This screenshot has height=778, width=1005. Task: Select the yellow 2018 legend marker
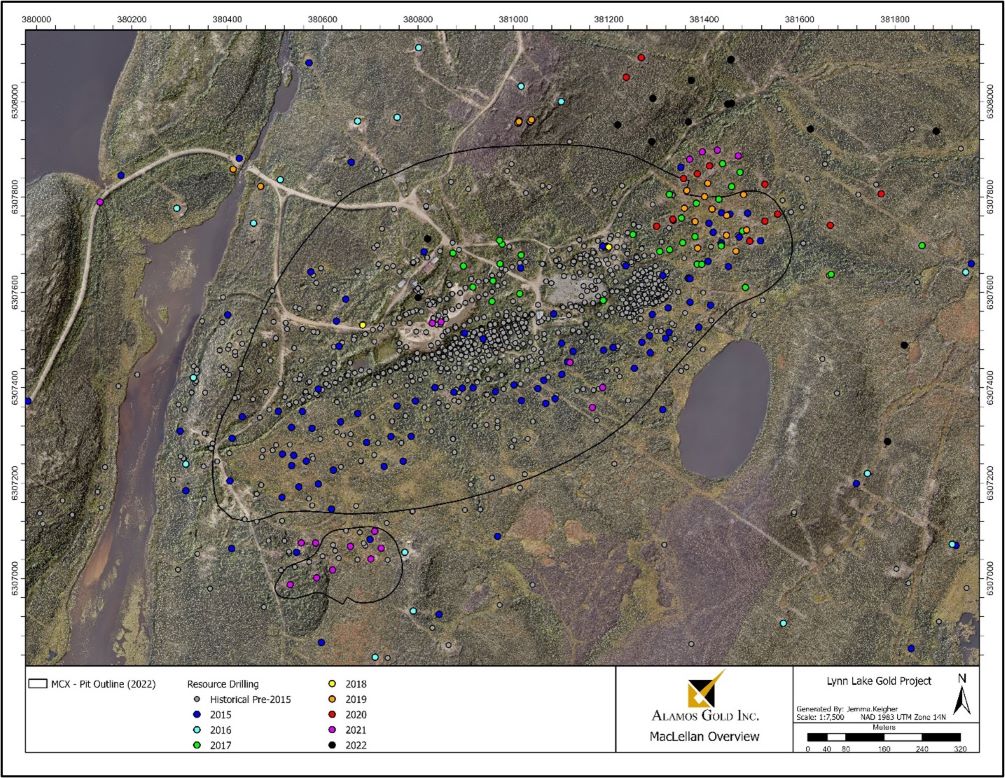tap(334, 684)
